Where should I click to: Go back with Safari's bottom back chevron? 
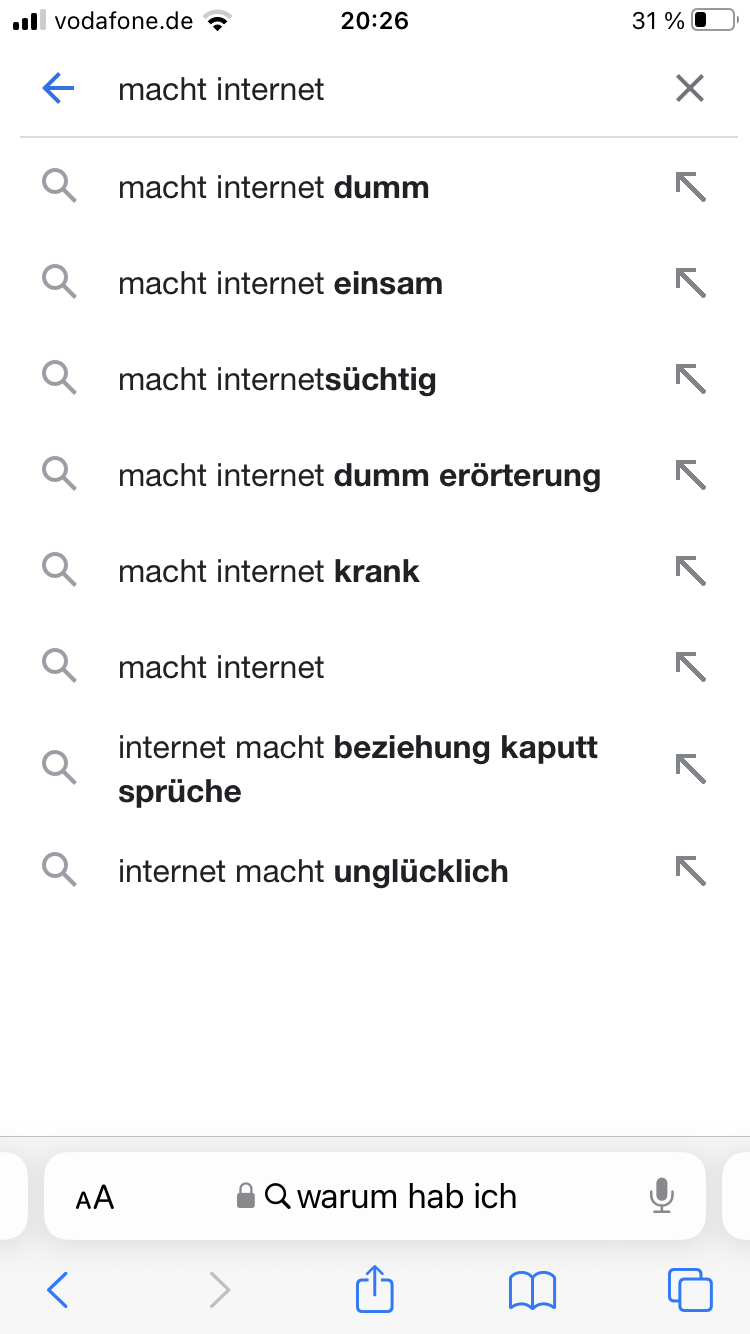pos(58,1290)
